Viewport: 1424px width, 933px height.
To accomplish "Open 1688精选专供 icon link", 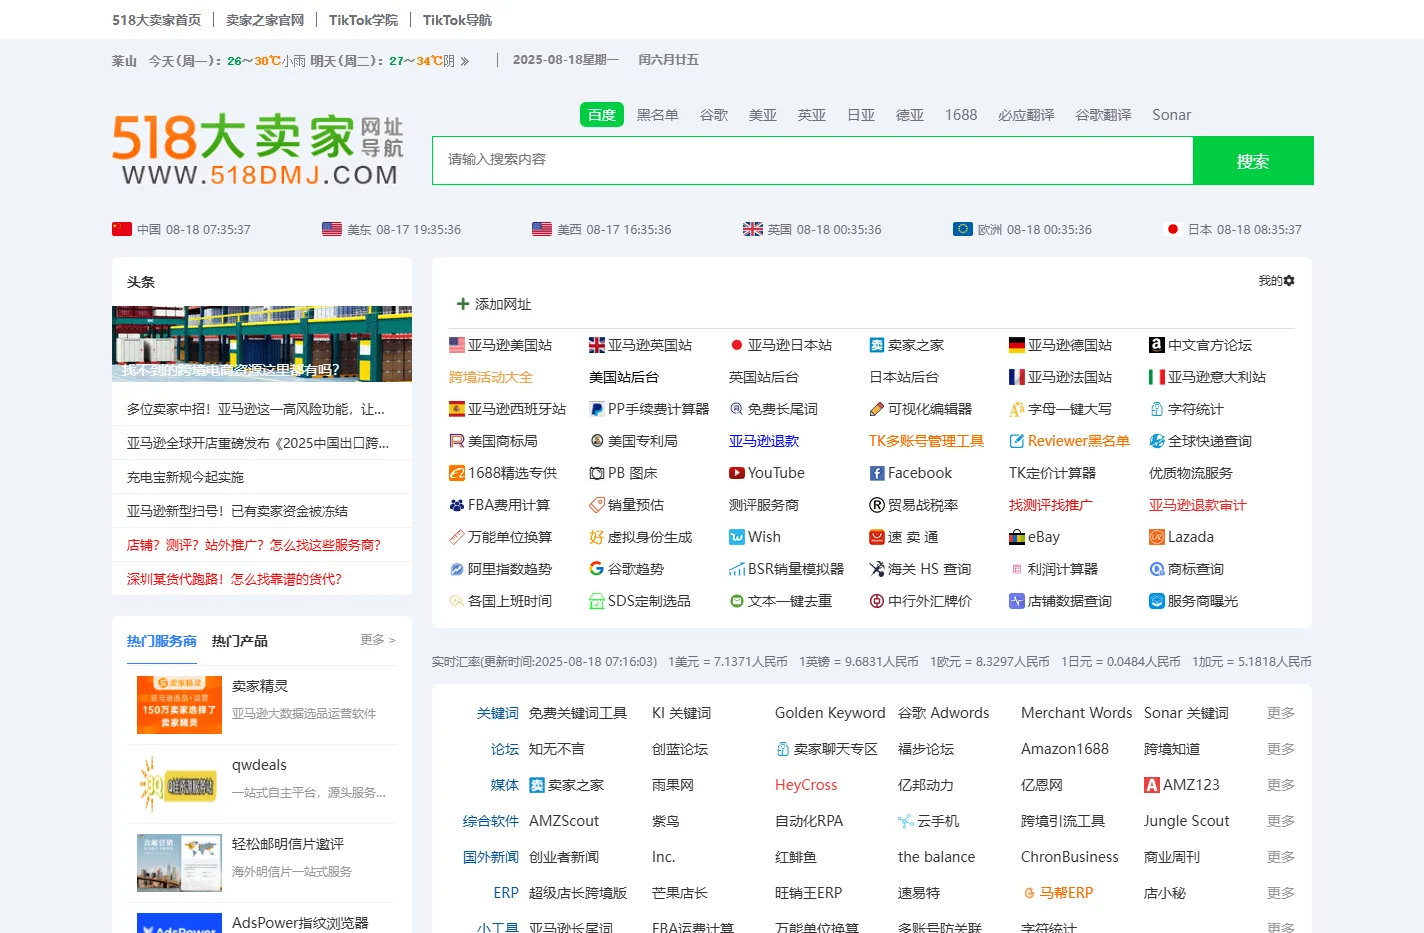I will coord(503,473).
